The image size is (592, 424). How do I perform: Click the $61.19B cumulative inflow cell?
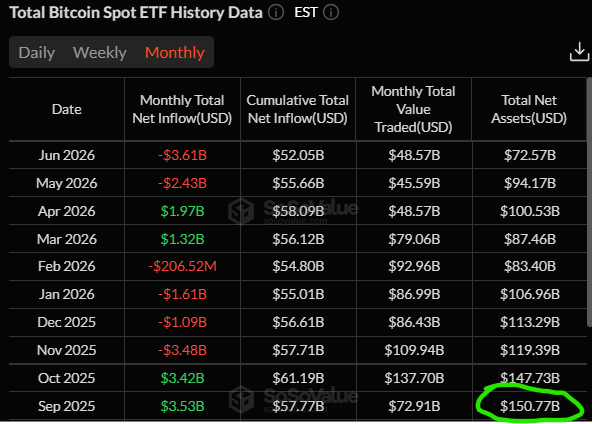click(298, 378)
